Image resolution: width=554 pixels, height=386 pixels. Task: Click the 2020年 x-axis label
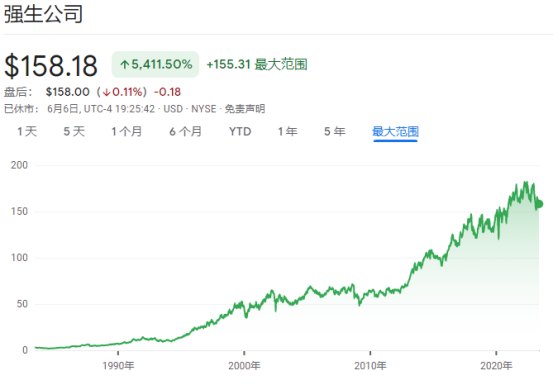click(x=496, y=366)
